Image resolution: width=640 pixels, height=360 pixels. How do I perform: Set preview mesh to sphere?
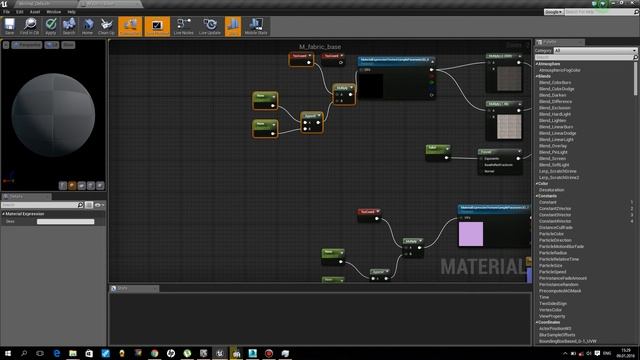pos(72,186)
